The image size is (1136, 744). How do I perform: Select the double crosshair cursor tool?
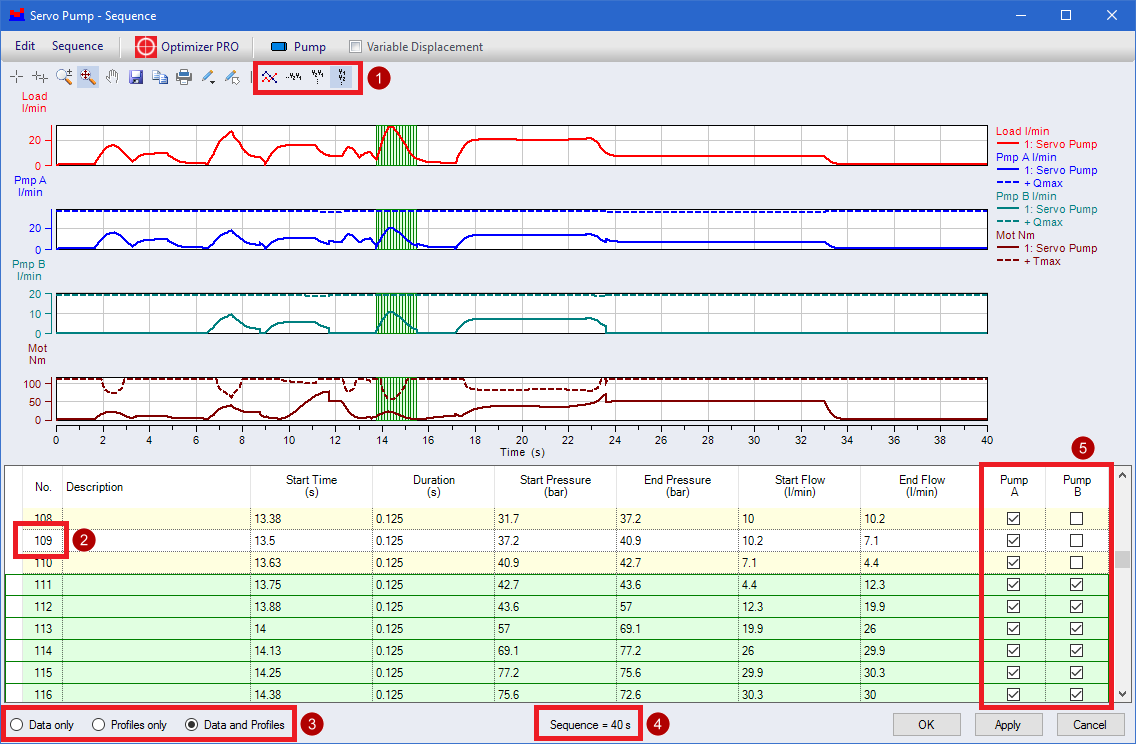tap(41, 77)
